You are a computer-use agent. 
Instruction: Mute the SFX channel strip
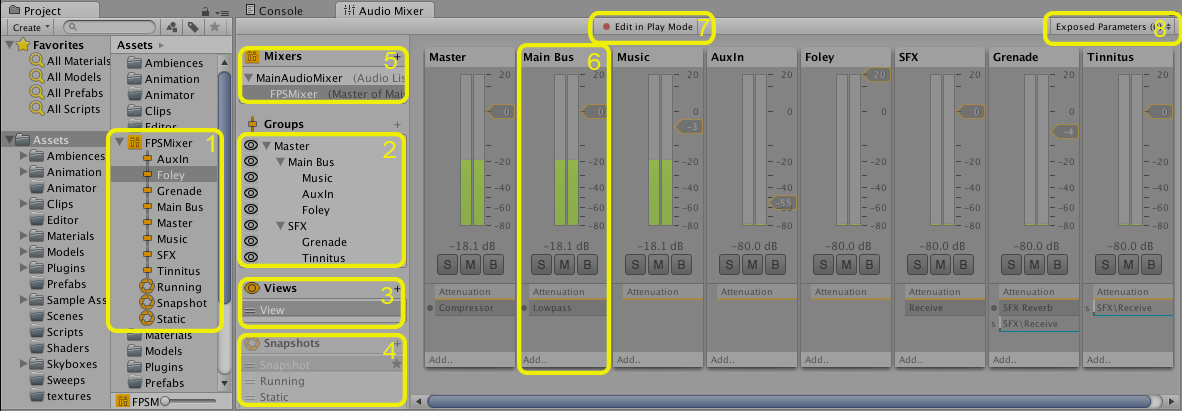point(940,265)
